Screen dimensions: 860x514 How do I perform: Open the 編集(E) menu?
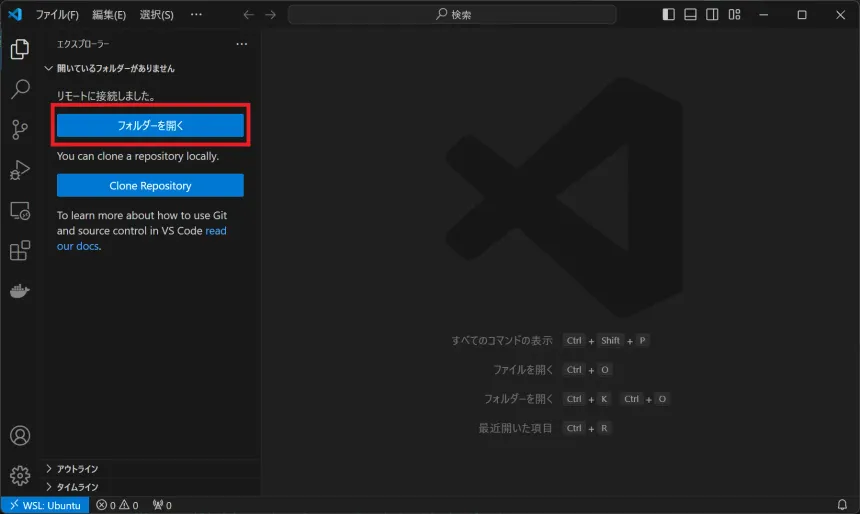(109, 15)
